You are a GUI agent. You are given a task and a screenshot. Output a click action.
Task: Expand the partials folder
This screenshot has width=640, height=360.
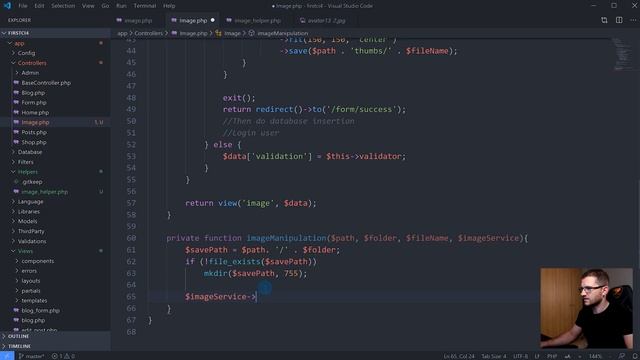[x=55, y=291]
